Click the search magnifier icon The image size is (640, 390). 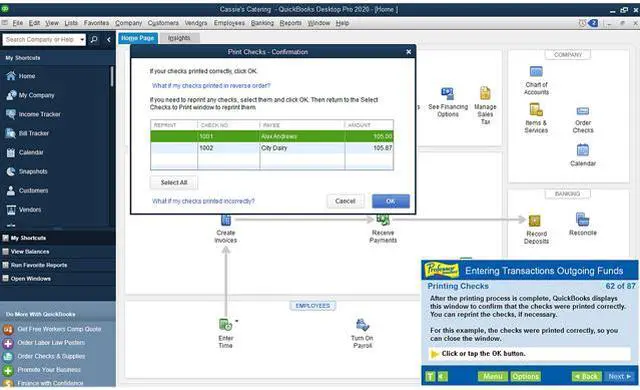pyautogui.click(x=94, y=40)
